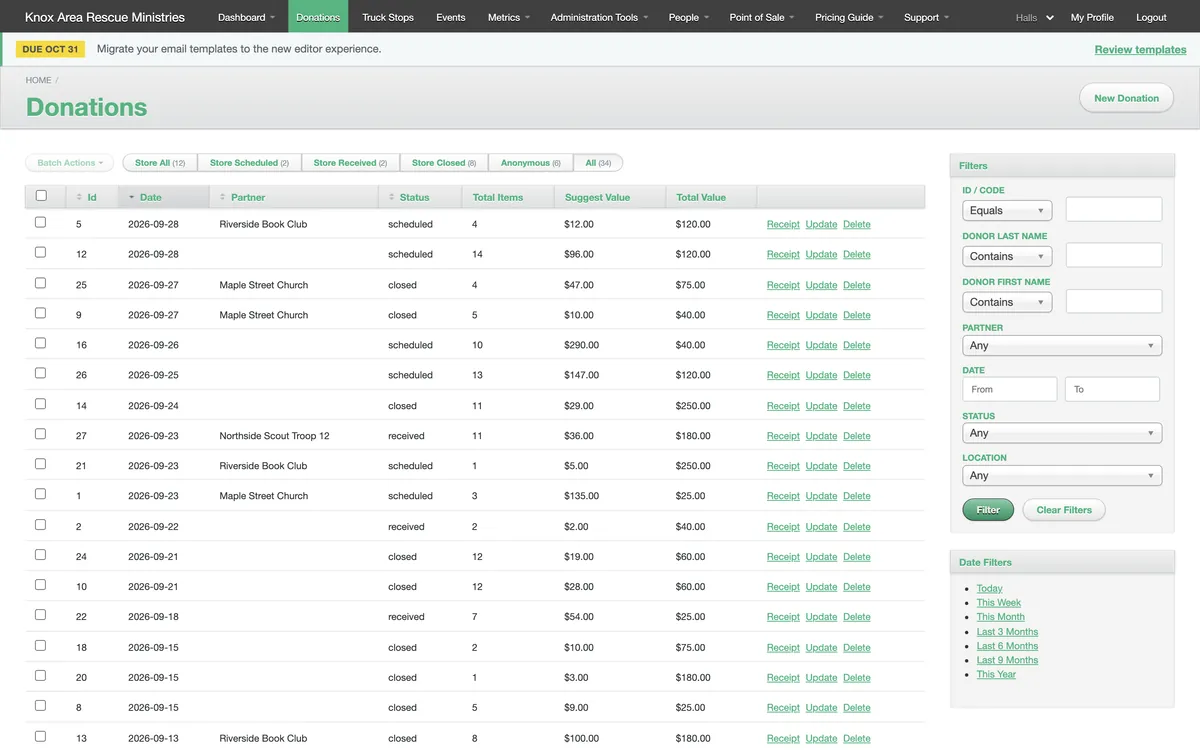Sort the table by the Id column
1200x750 pixels.
point(92,197)
